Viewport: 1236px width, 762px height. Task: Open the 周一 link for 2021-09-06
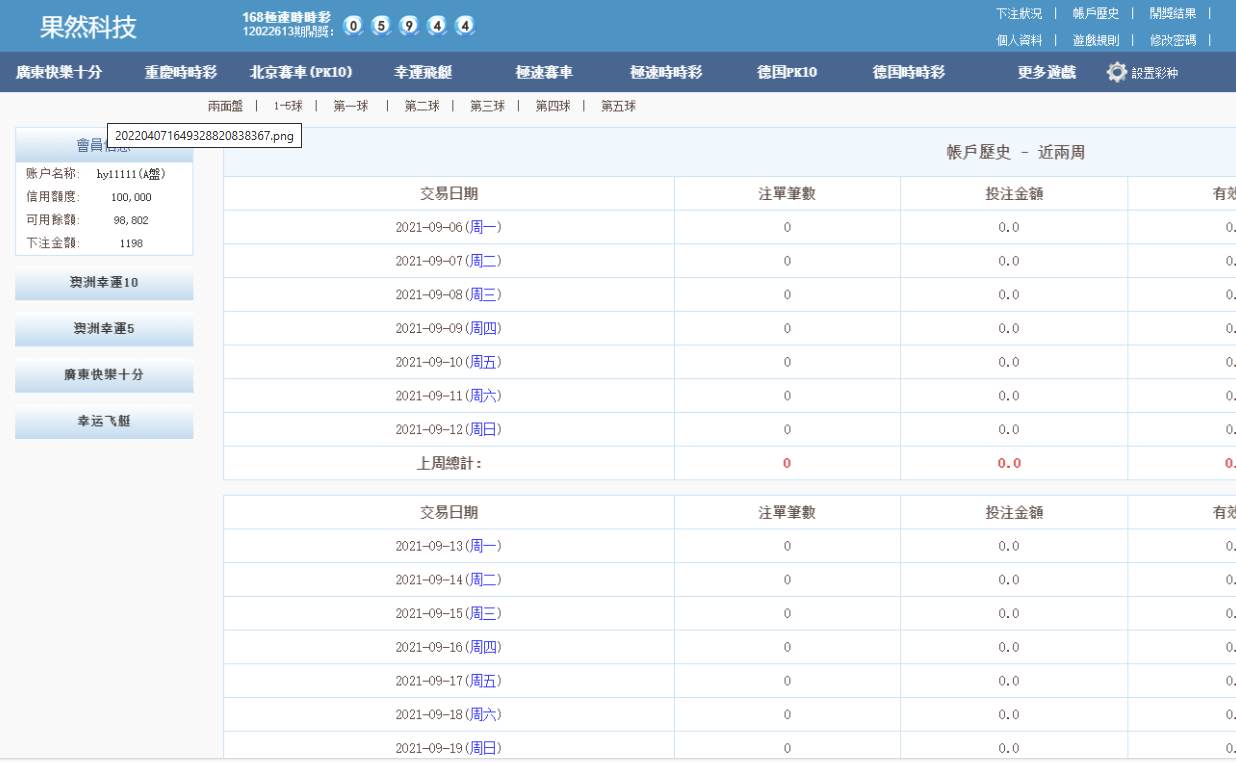pyautogui.click(x=484, y=227)
